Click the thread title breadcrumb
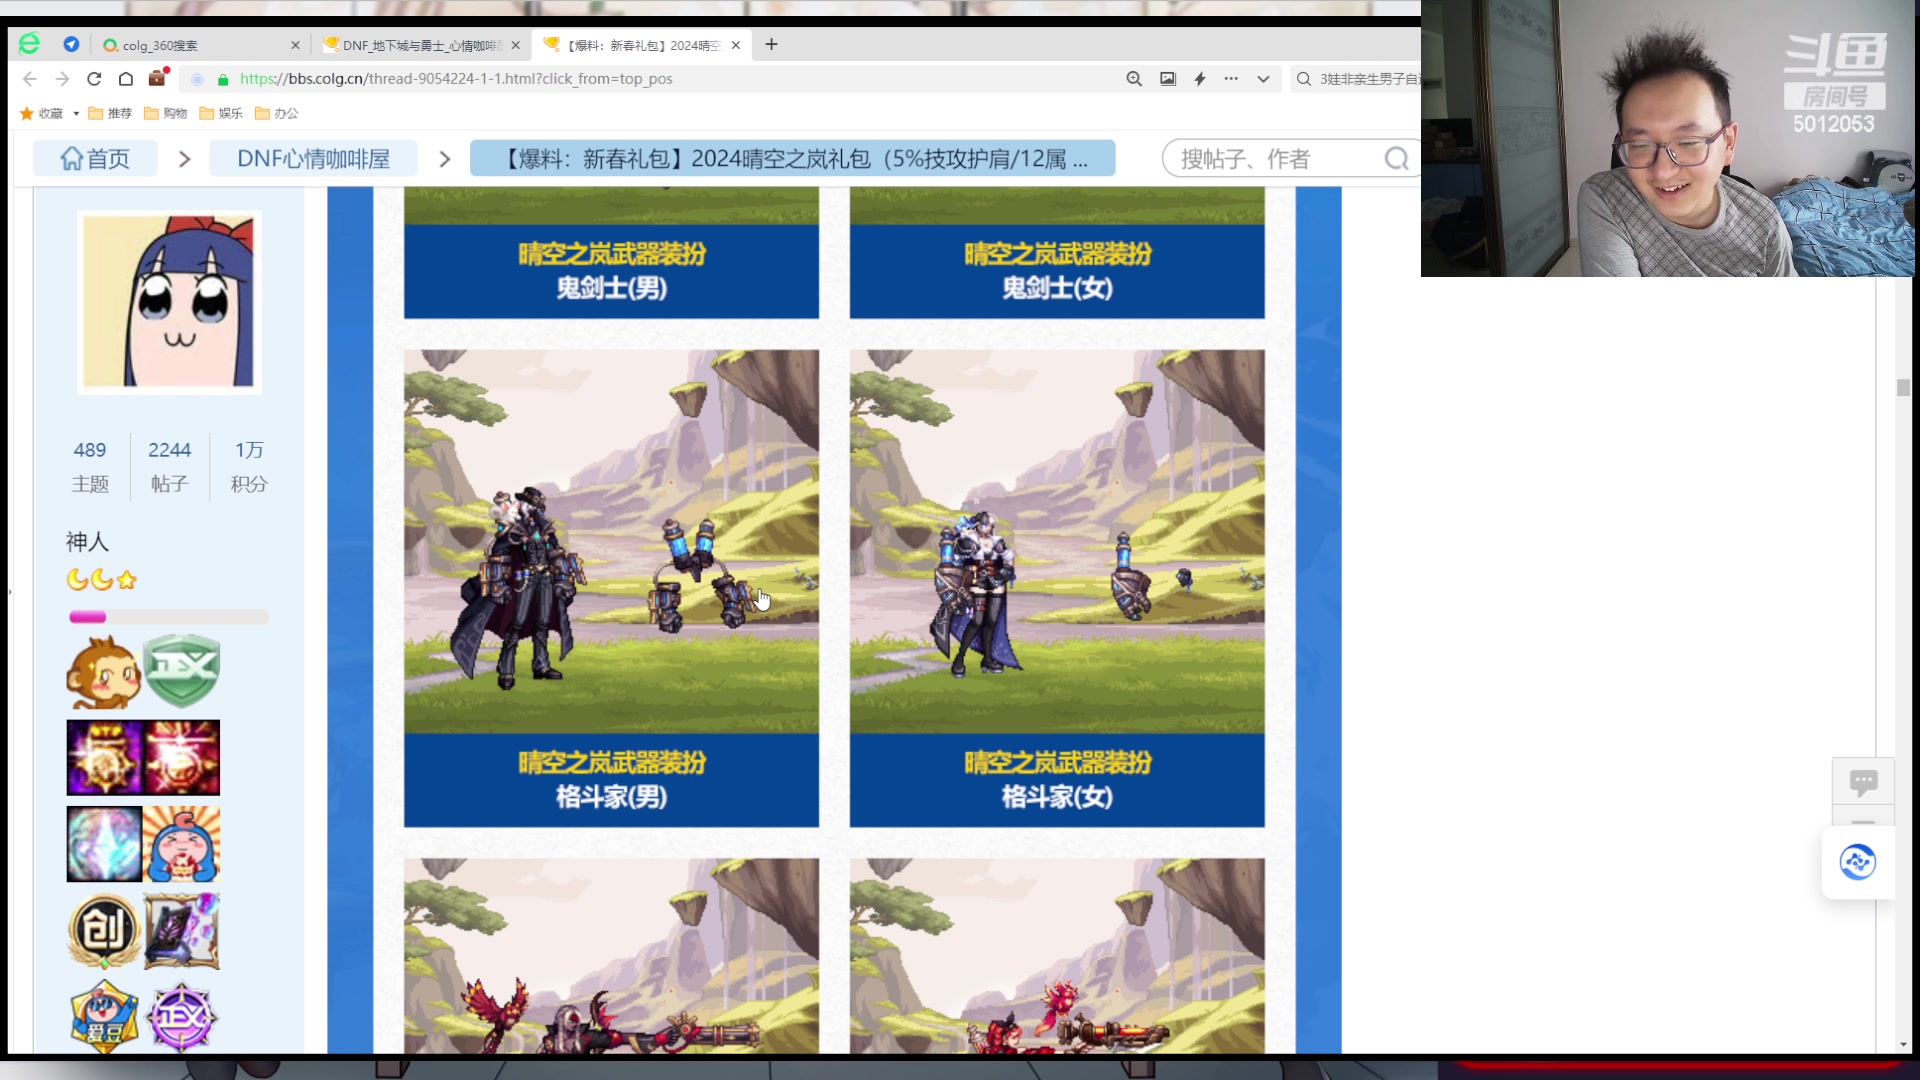Viewport: 1920px width, 1080px height. click(792, 159)
